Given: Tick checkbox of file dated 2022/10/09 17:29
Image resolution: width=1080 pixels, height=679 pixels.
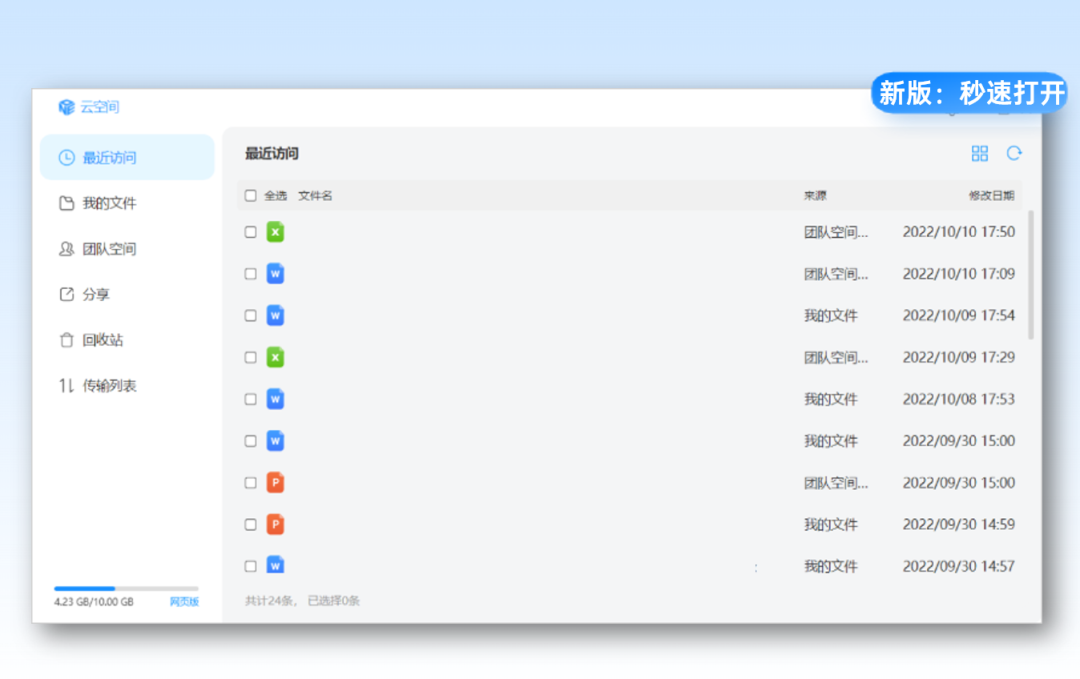Looking at the screenshot, I should tap(251, 357).
